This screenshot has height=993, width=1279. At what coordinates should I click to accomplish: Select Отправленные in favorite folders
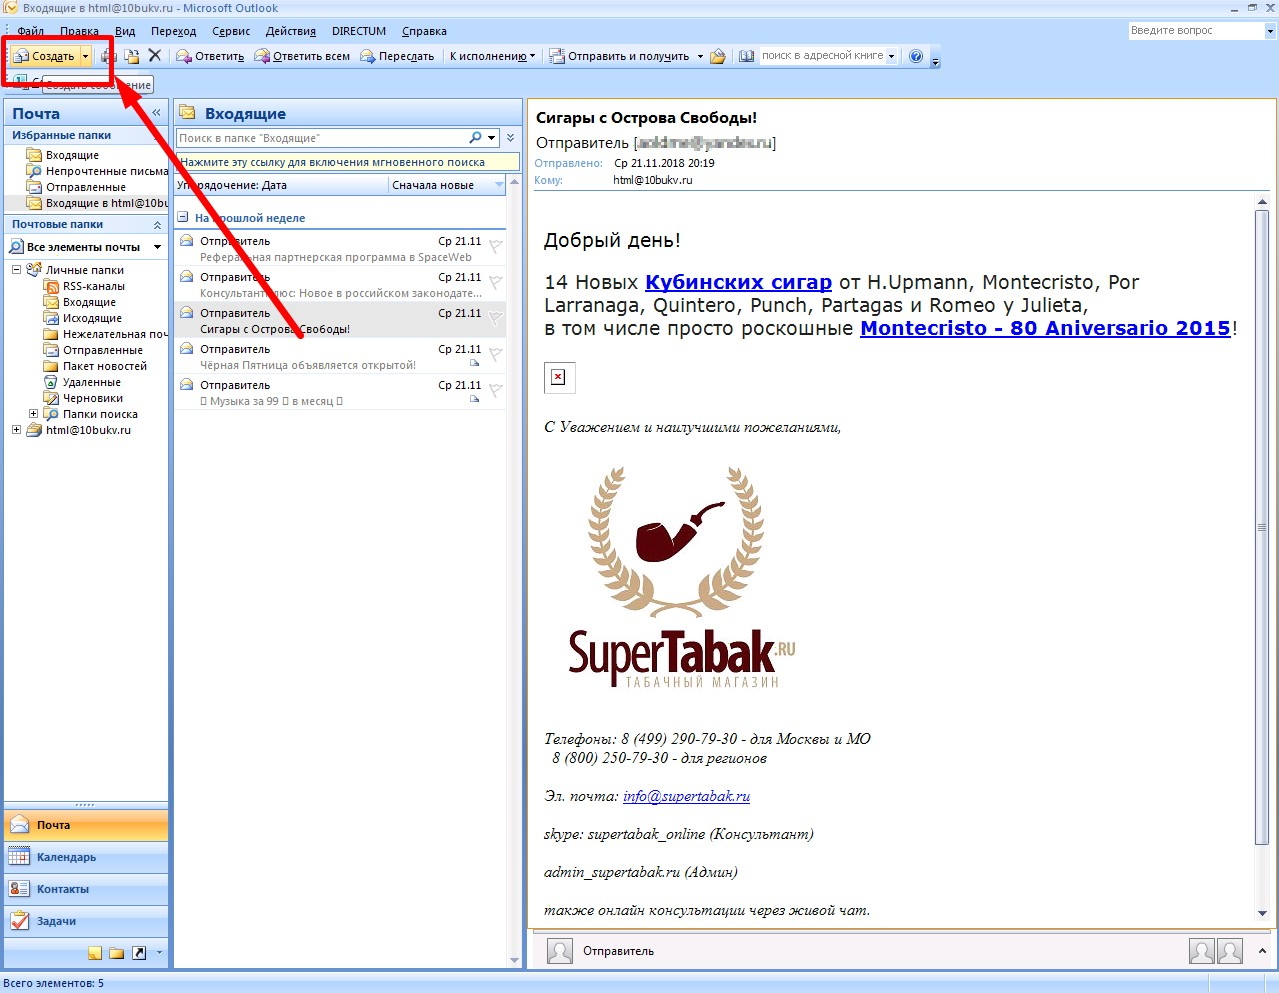76,187
